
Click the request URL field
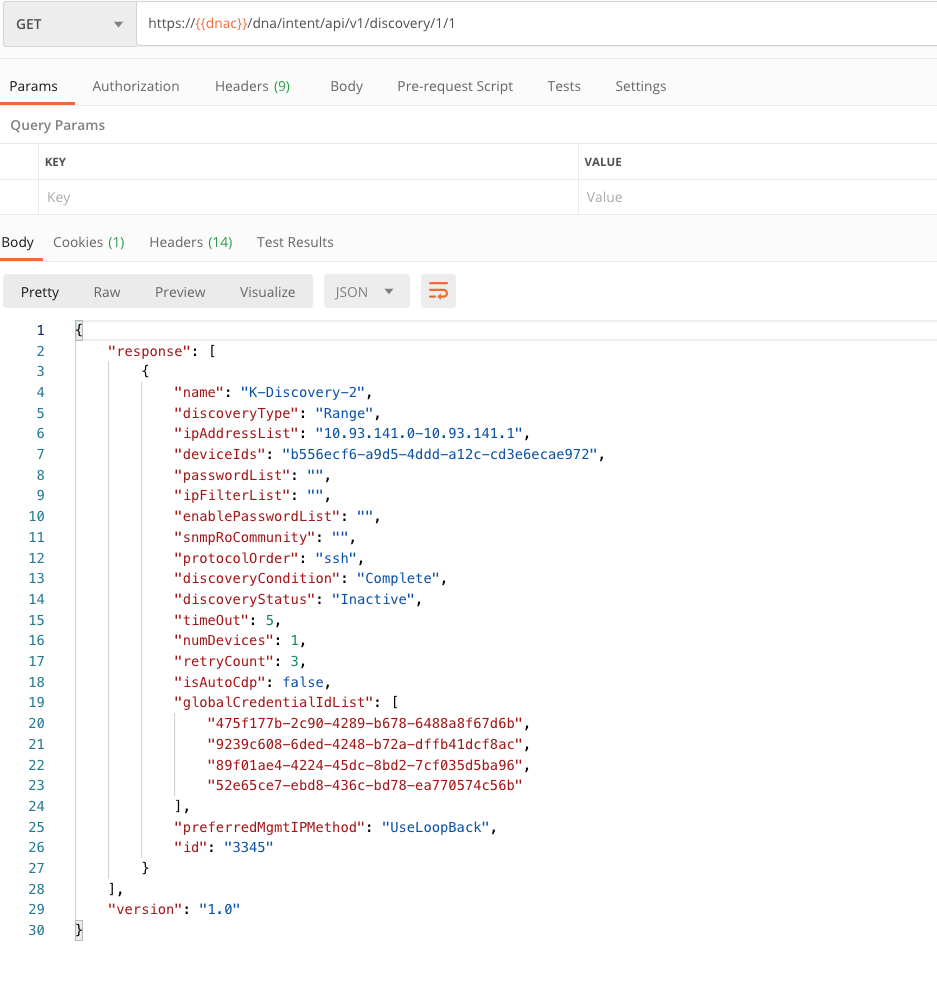click(x=535, y=24)
